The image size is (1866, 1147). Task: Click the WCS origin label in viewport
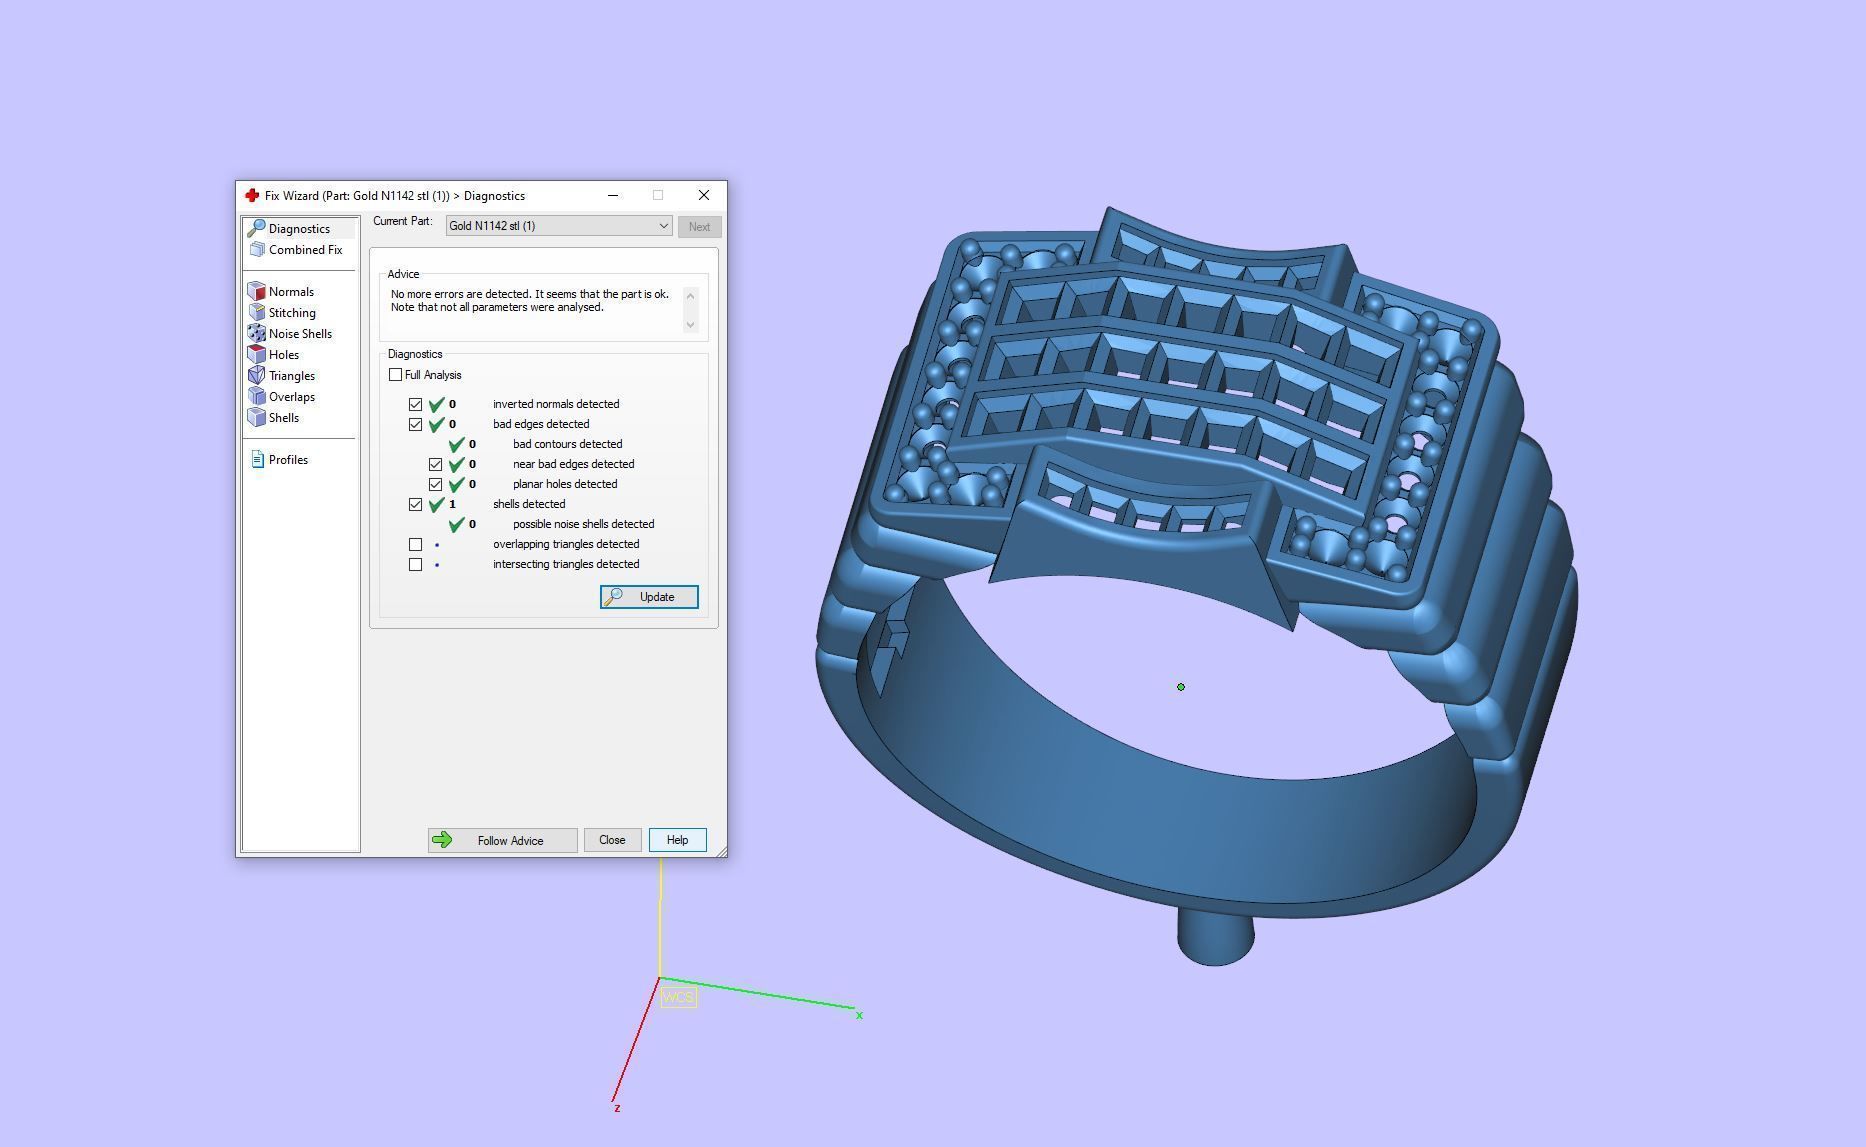click(x=678, y=997)
